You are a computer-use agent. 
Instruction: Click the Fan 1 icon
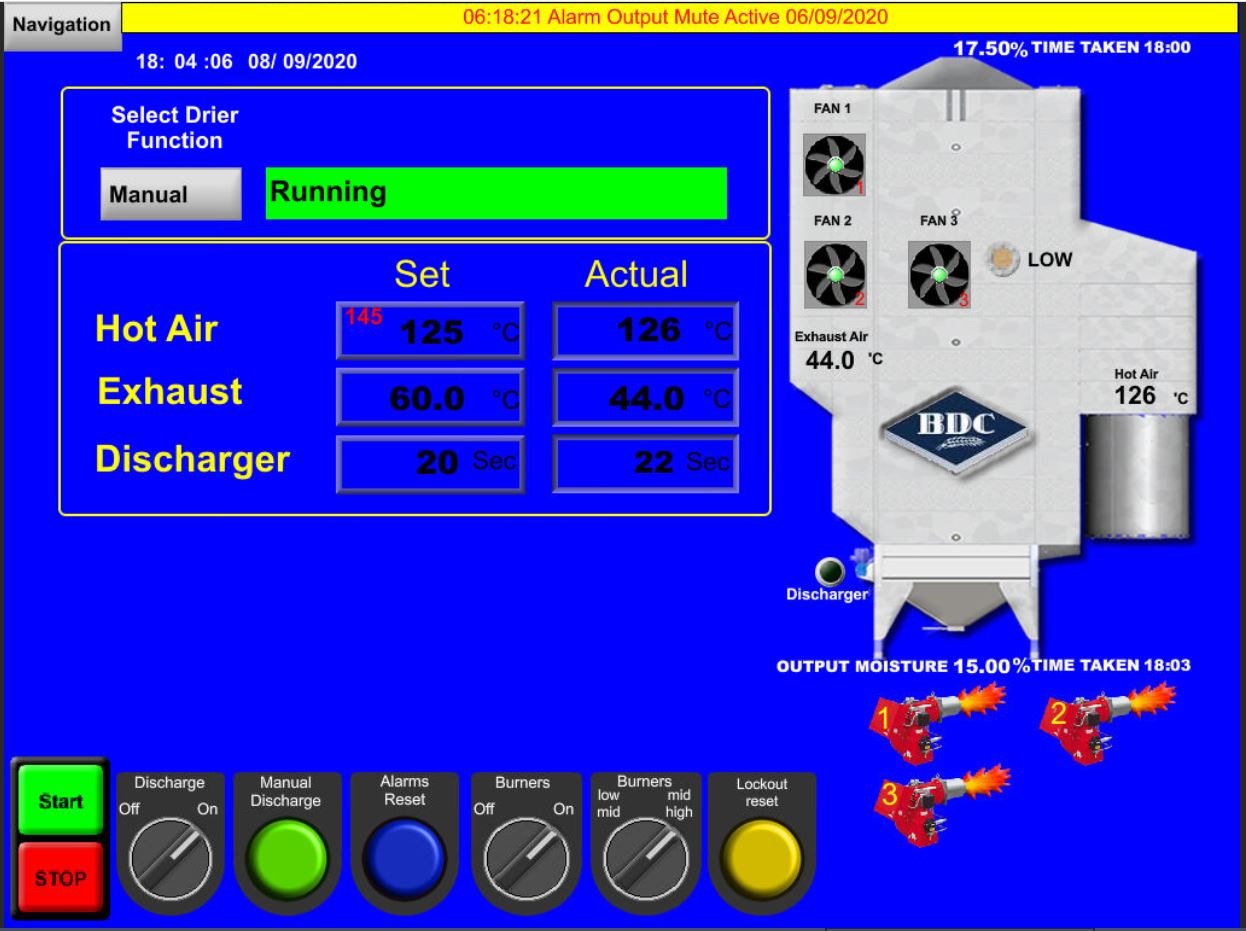click(x=834, y=164)
